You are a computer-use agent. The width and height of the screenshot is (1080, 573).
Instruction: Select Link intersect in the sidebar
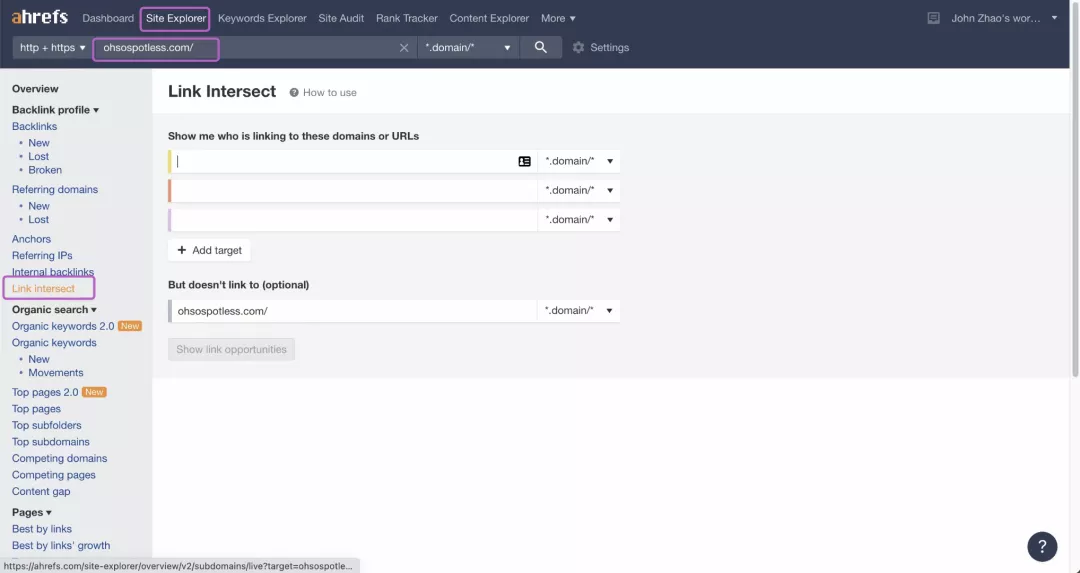[43, 289]
